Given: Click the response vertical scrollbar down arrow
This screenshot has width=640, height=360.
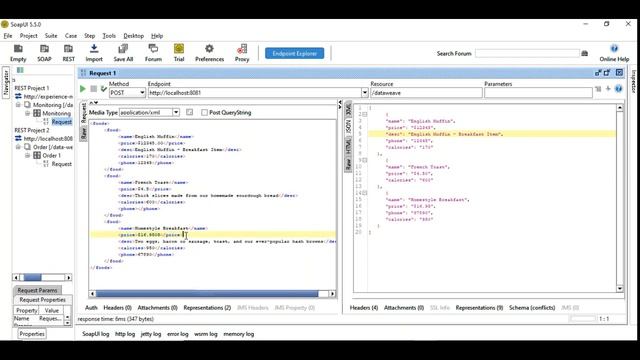Looking at the screenshot, I should (620, 289).
